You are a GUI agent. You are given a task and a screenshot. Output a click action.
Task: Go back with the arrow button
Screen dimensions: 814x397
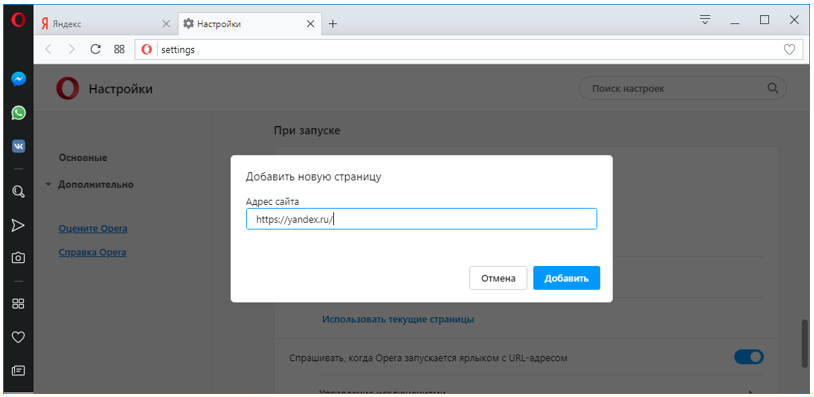coord(48,49)
